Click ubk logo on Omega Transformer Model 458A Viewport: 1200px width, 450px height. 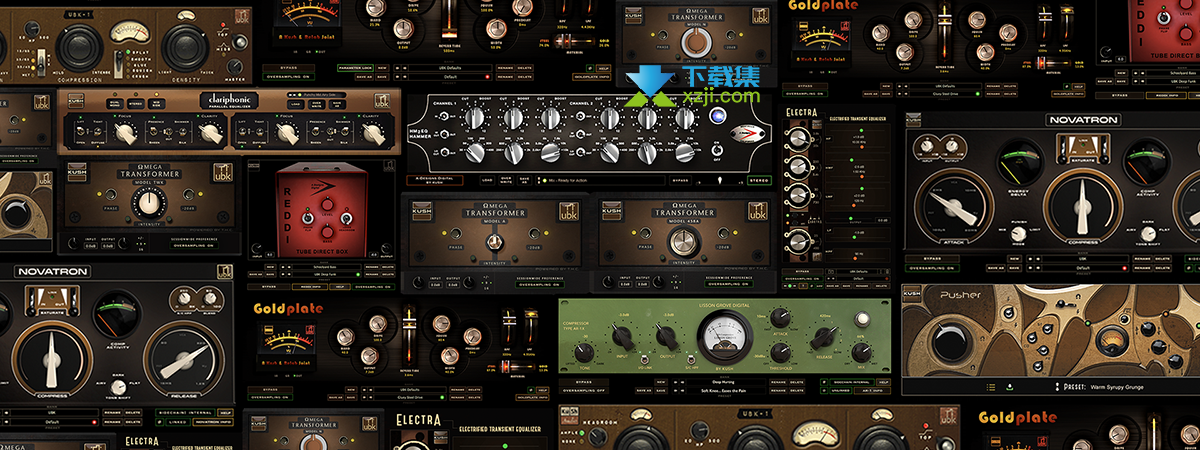click(758, 211)
